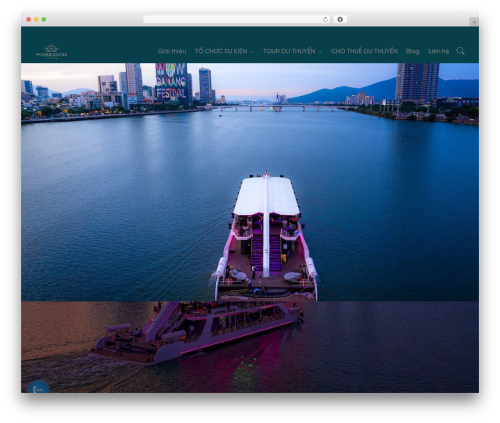500x423 pixels.
Task: Click the yacht river hero image
Action: click(250, 182)
